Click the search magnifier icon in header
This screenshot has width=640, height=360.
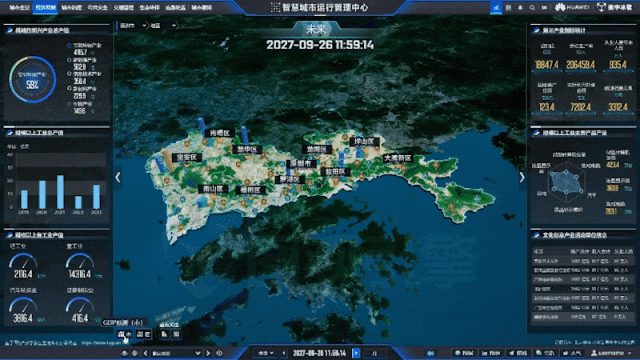(532, 7)
